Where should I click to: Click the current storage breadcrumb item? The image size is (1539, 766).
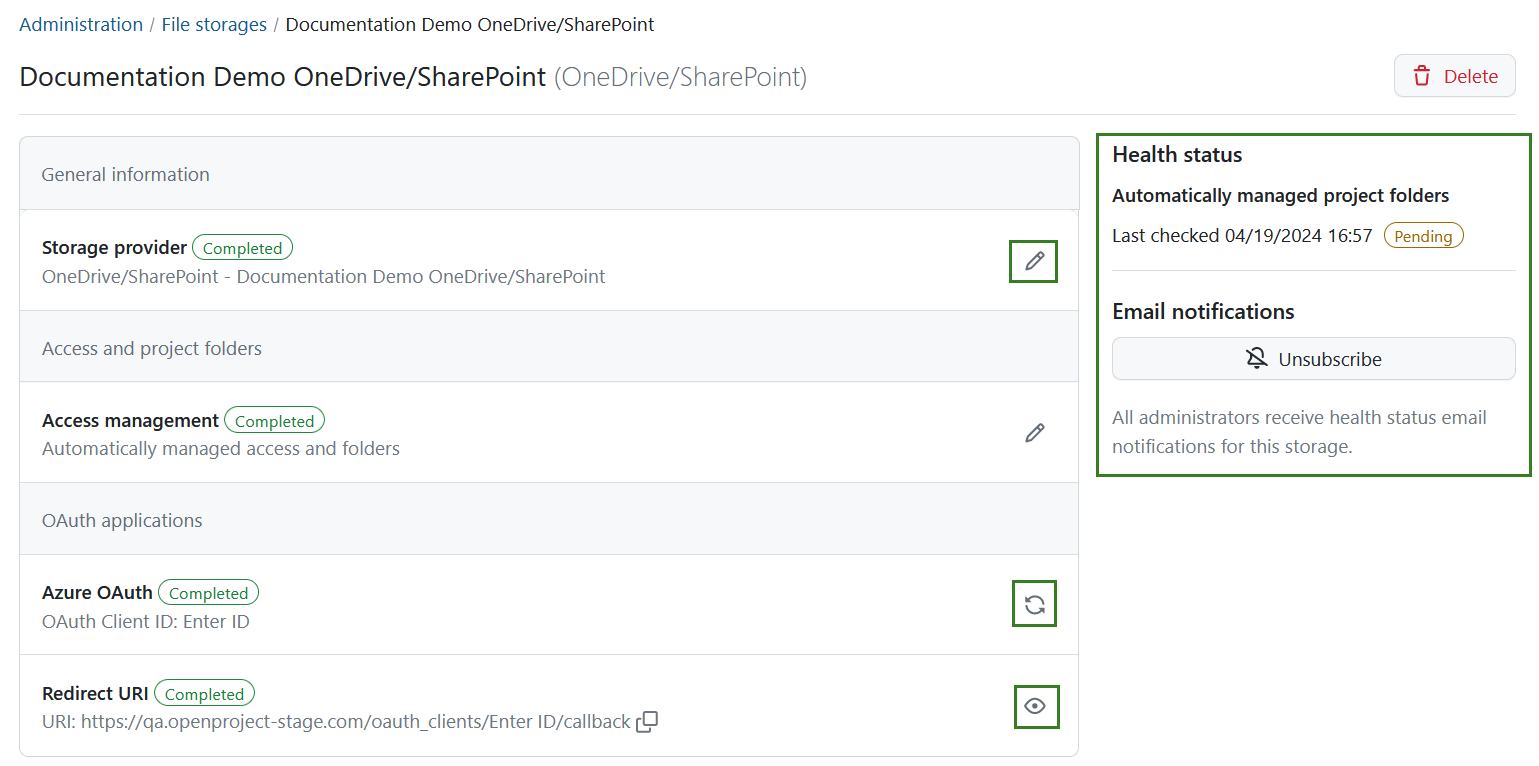[470, 24]
